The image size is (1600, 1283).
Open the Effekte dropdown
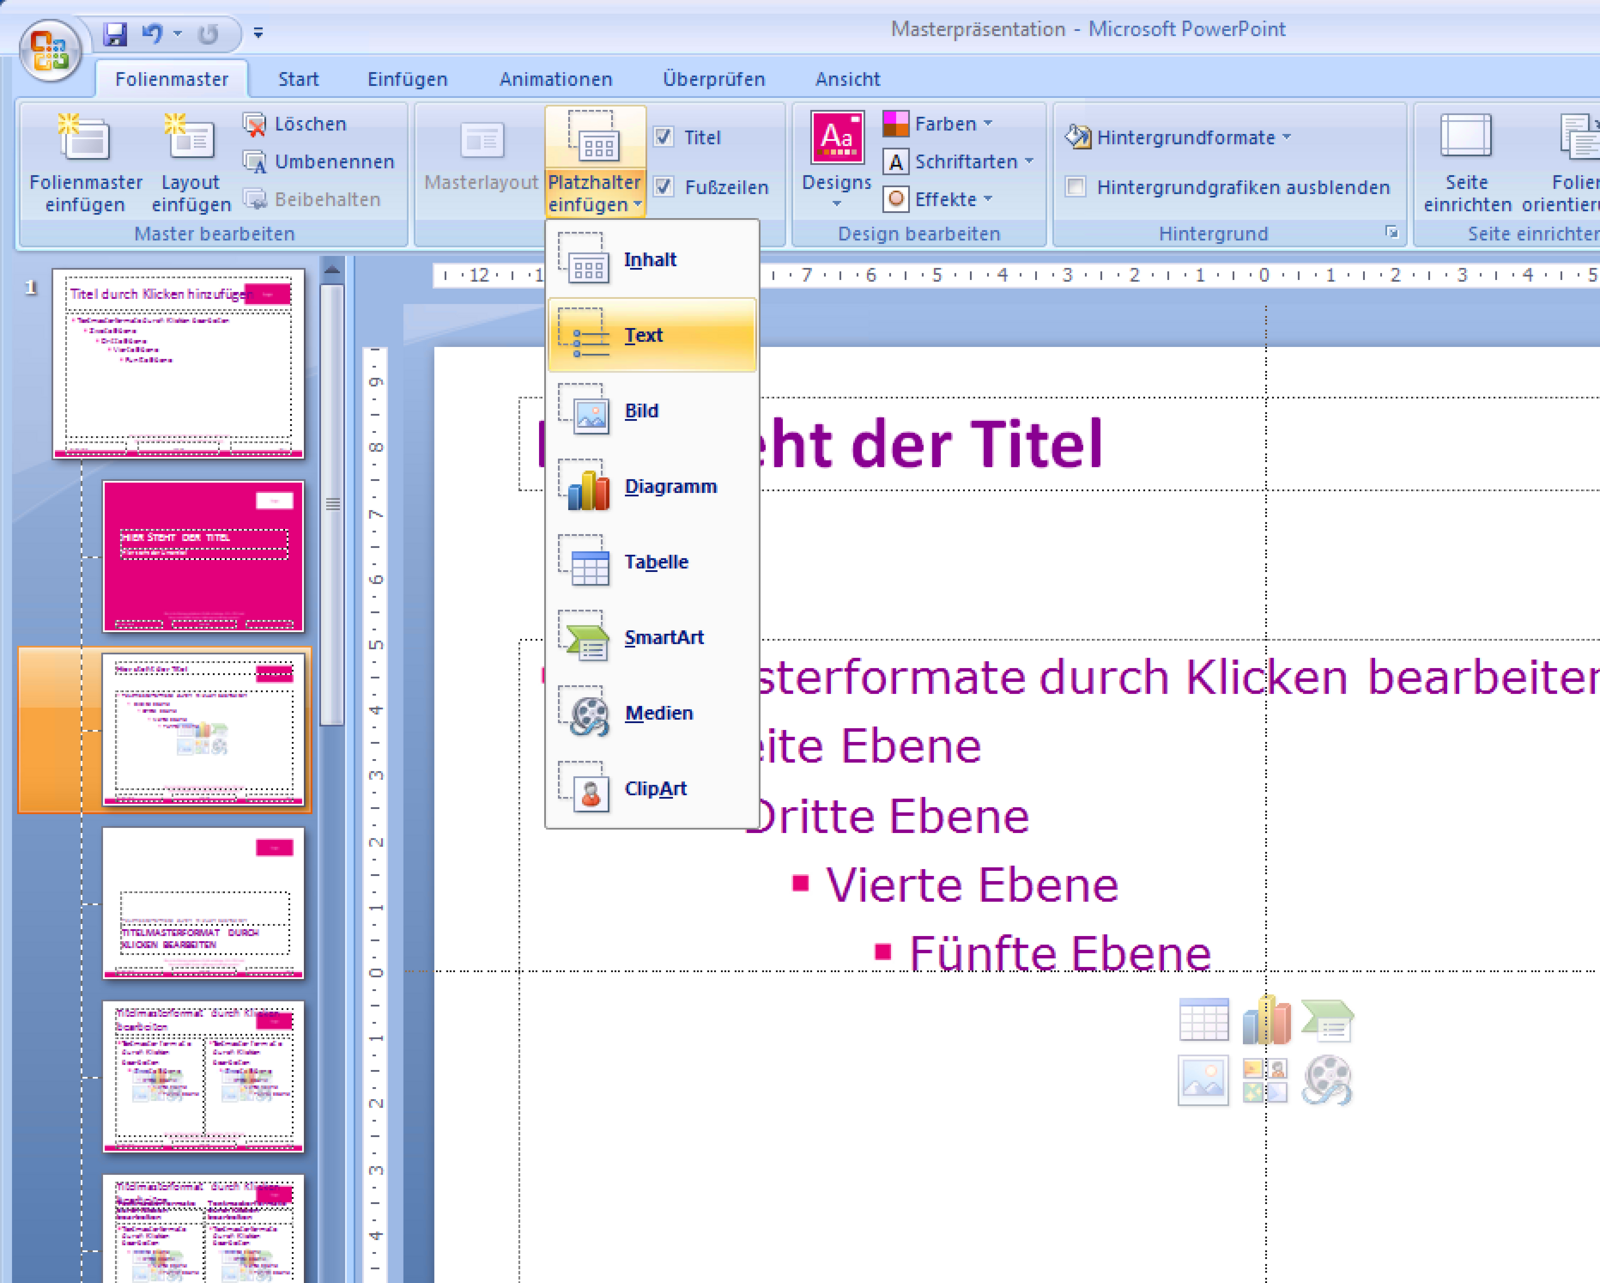[940, 199]
